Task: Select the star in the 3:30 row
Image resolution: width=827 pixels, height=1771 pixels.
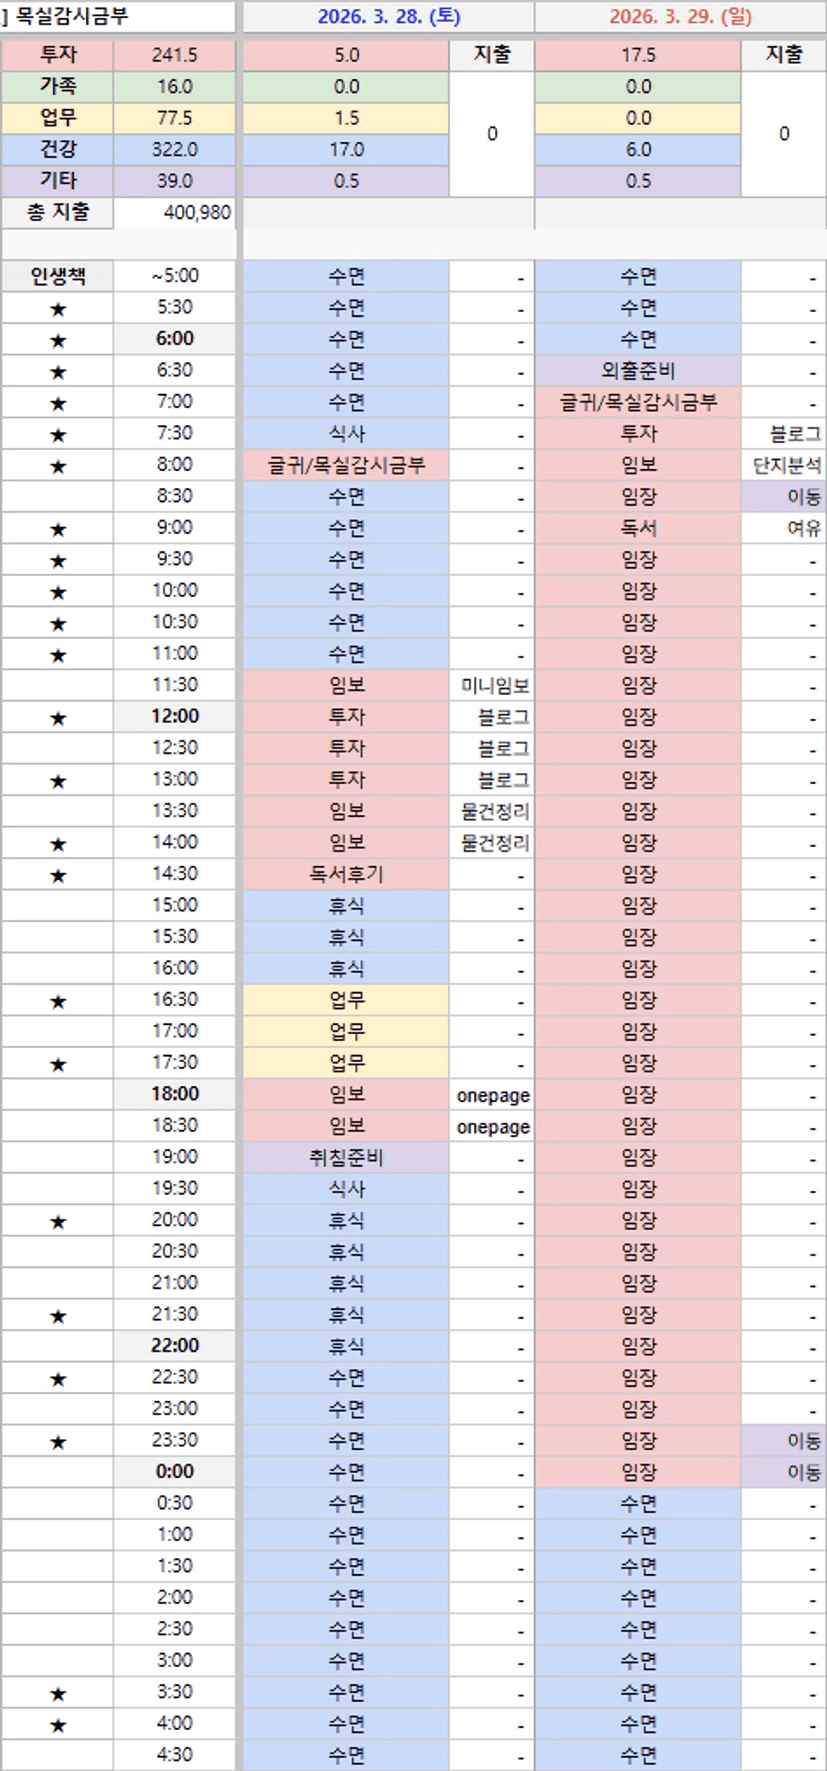Action: (58, 1693)
